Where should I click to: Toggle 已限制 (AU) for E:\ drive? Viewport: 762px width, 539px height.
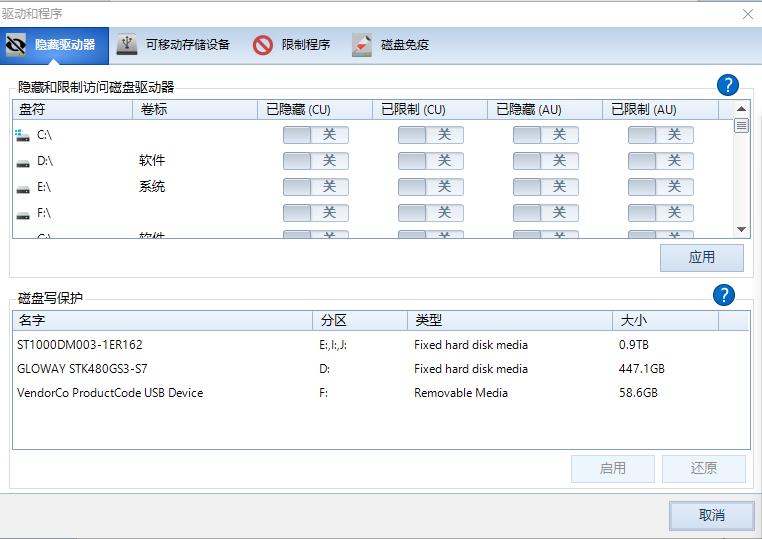point(661,187)
